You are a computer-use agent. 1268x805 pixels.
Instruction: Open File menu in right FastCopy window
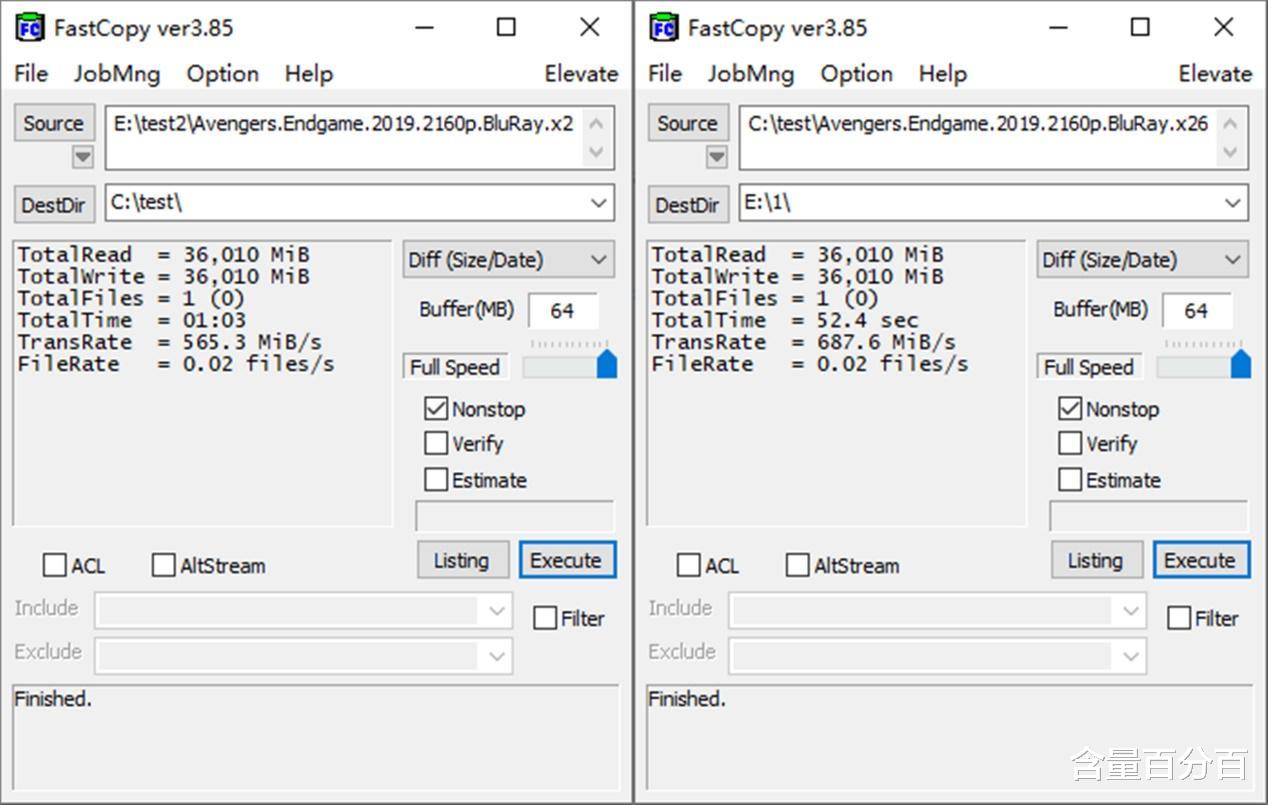(665, 73)
